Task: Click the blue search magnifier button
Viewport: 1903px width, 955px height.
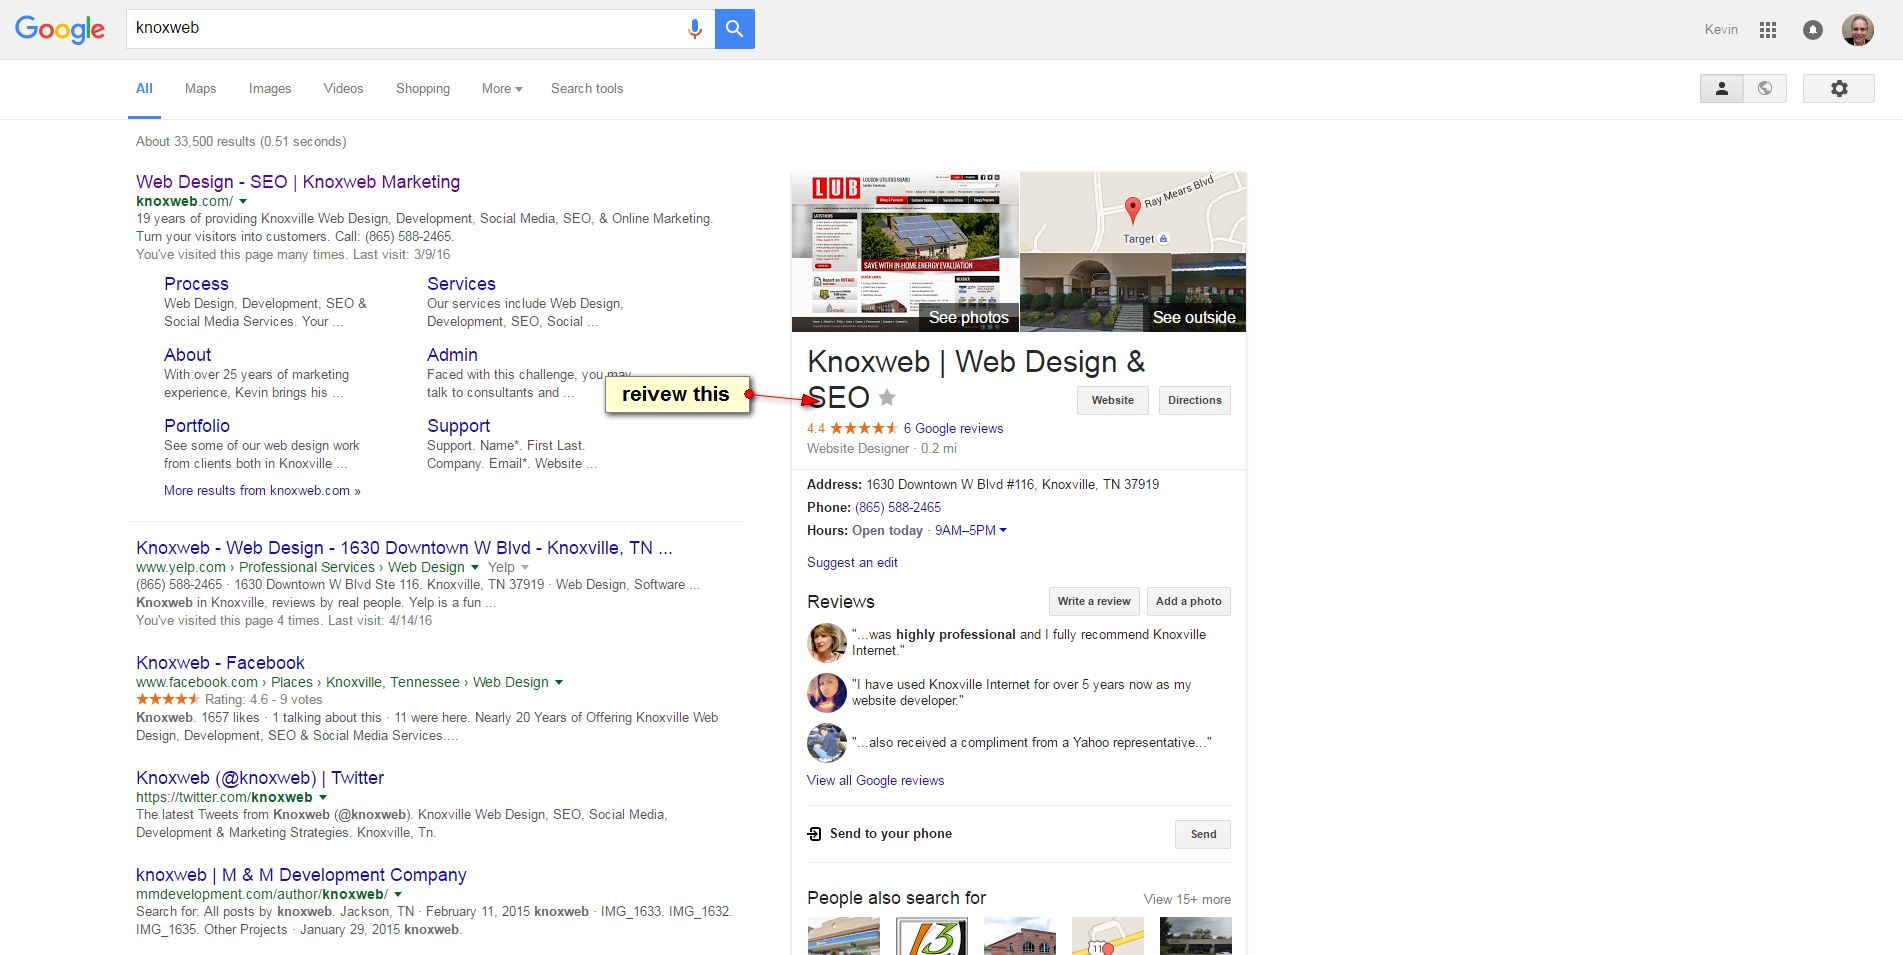Action: point(735,29)
